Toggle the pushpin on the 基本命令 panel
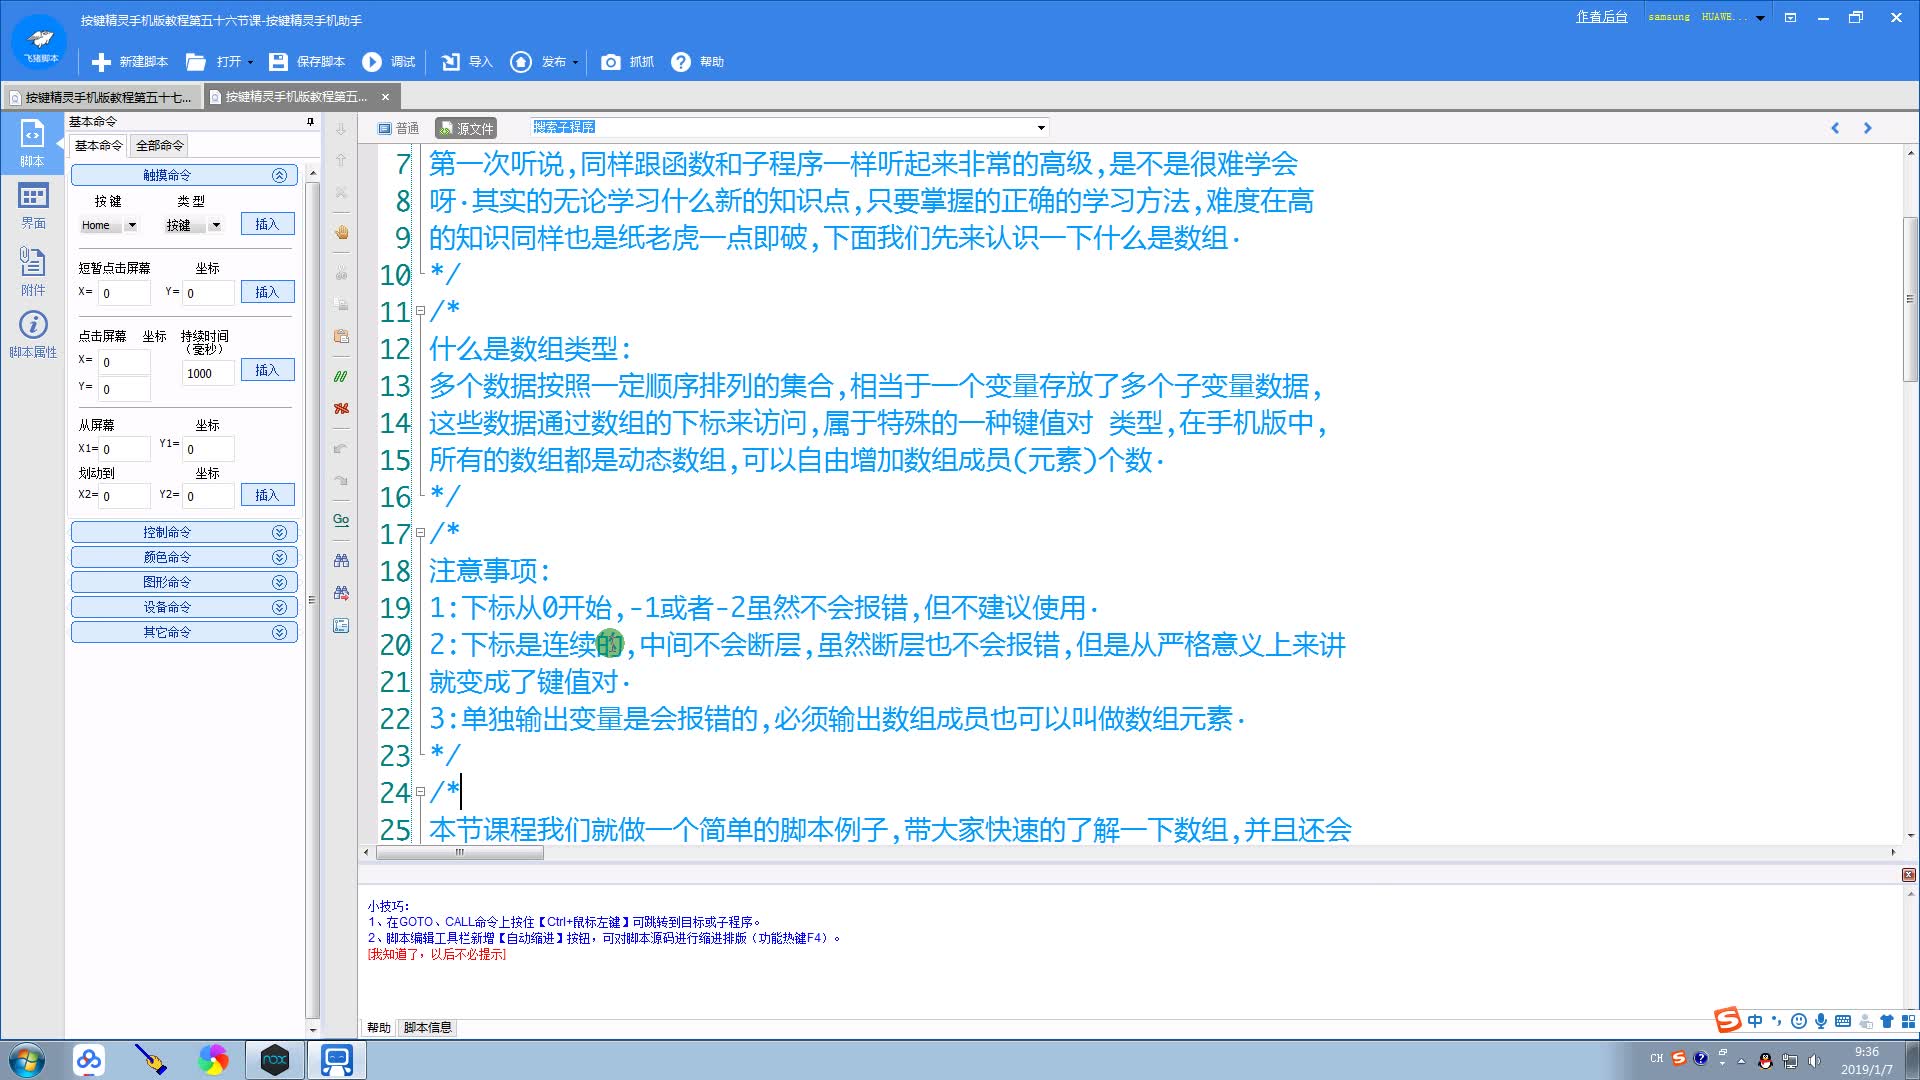The height and width of the screenshot is (1080, 1920). tap(308, 122)
